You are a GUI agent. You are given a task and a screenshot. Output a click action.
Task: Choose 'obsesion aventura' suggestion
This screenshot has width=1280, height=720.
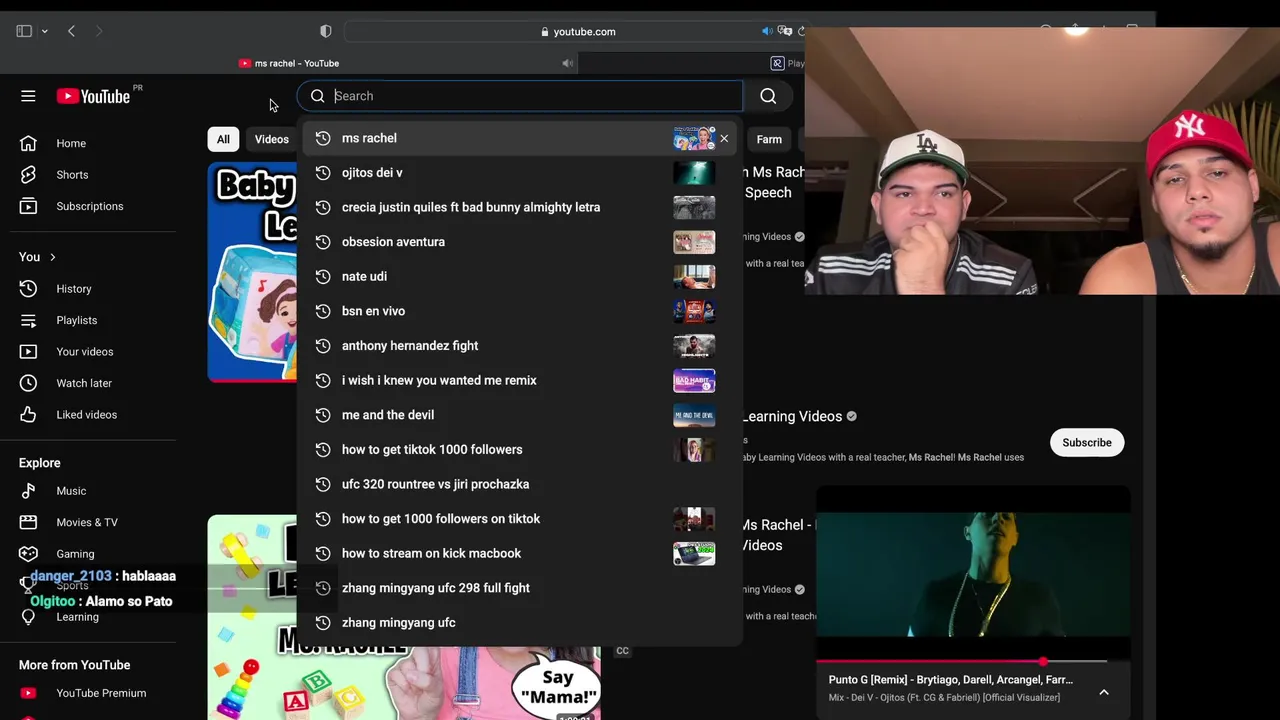[519, 242]
